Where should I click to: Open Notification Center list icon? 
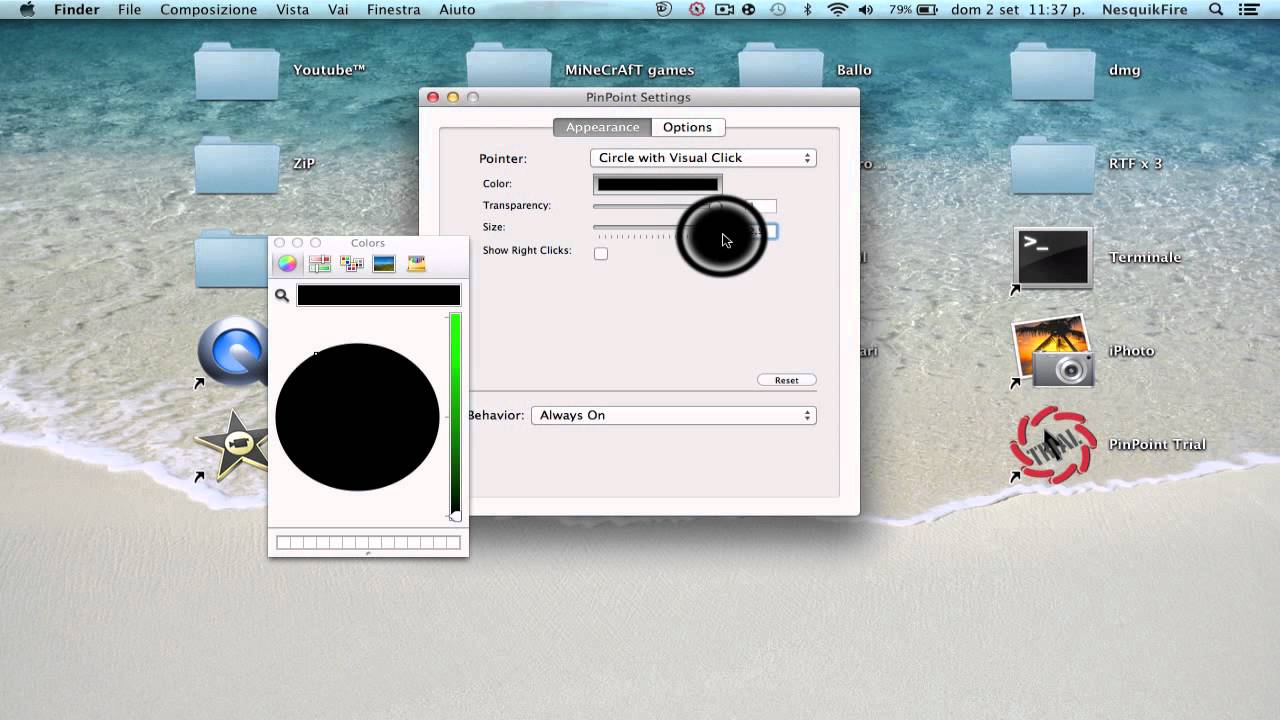click(1249, 9)
